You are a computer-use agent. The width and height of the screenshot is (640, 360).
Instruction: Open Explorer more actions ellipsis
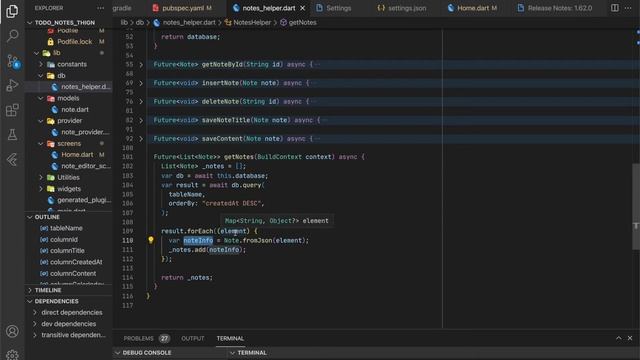point(100,8)
